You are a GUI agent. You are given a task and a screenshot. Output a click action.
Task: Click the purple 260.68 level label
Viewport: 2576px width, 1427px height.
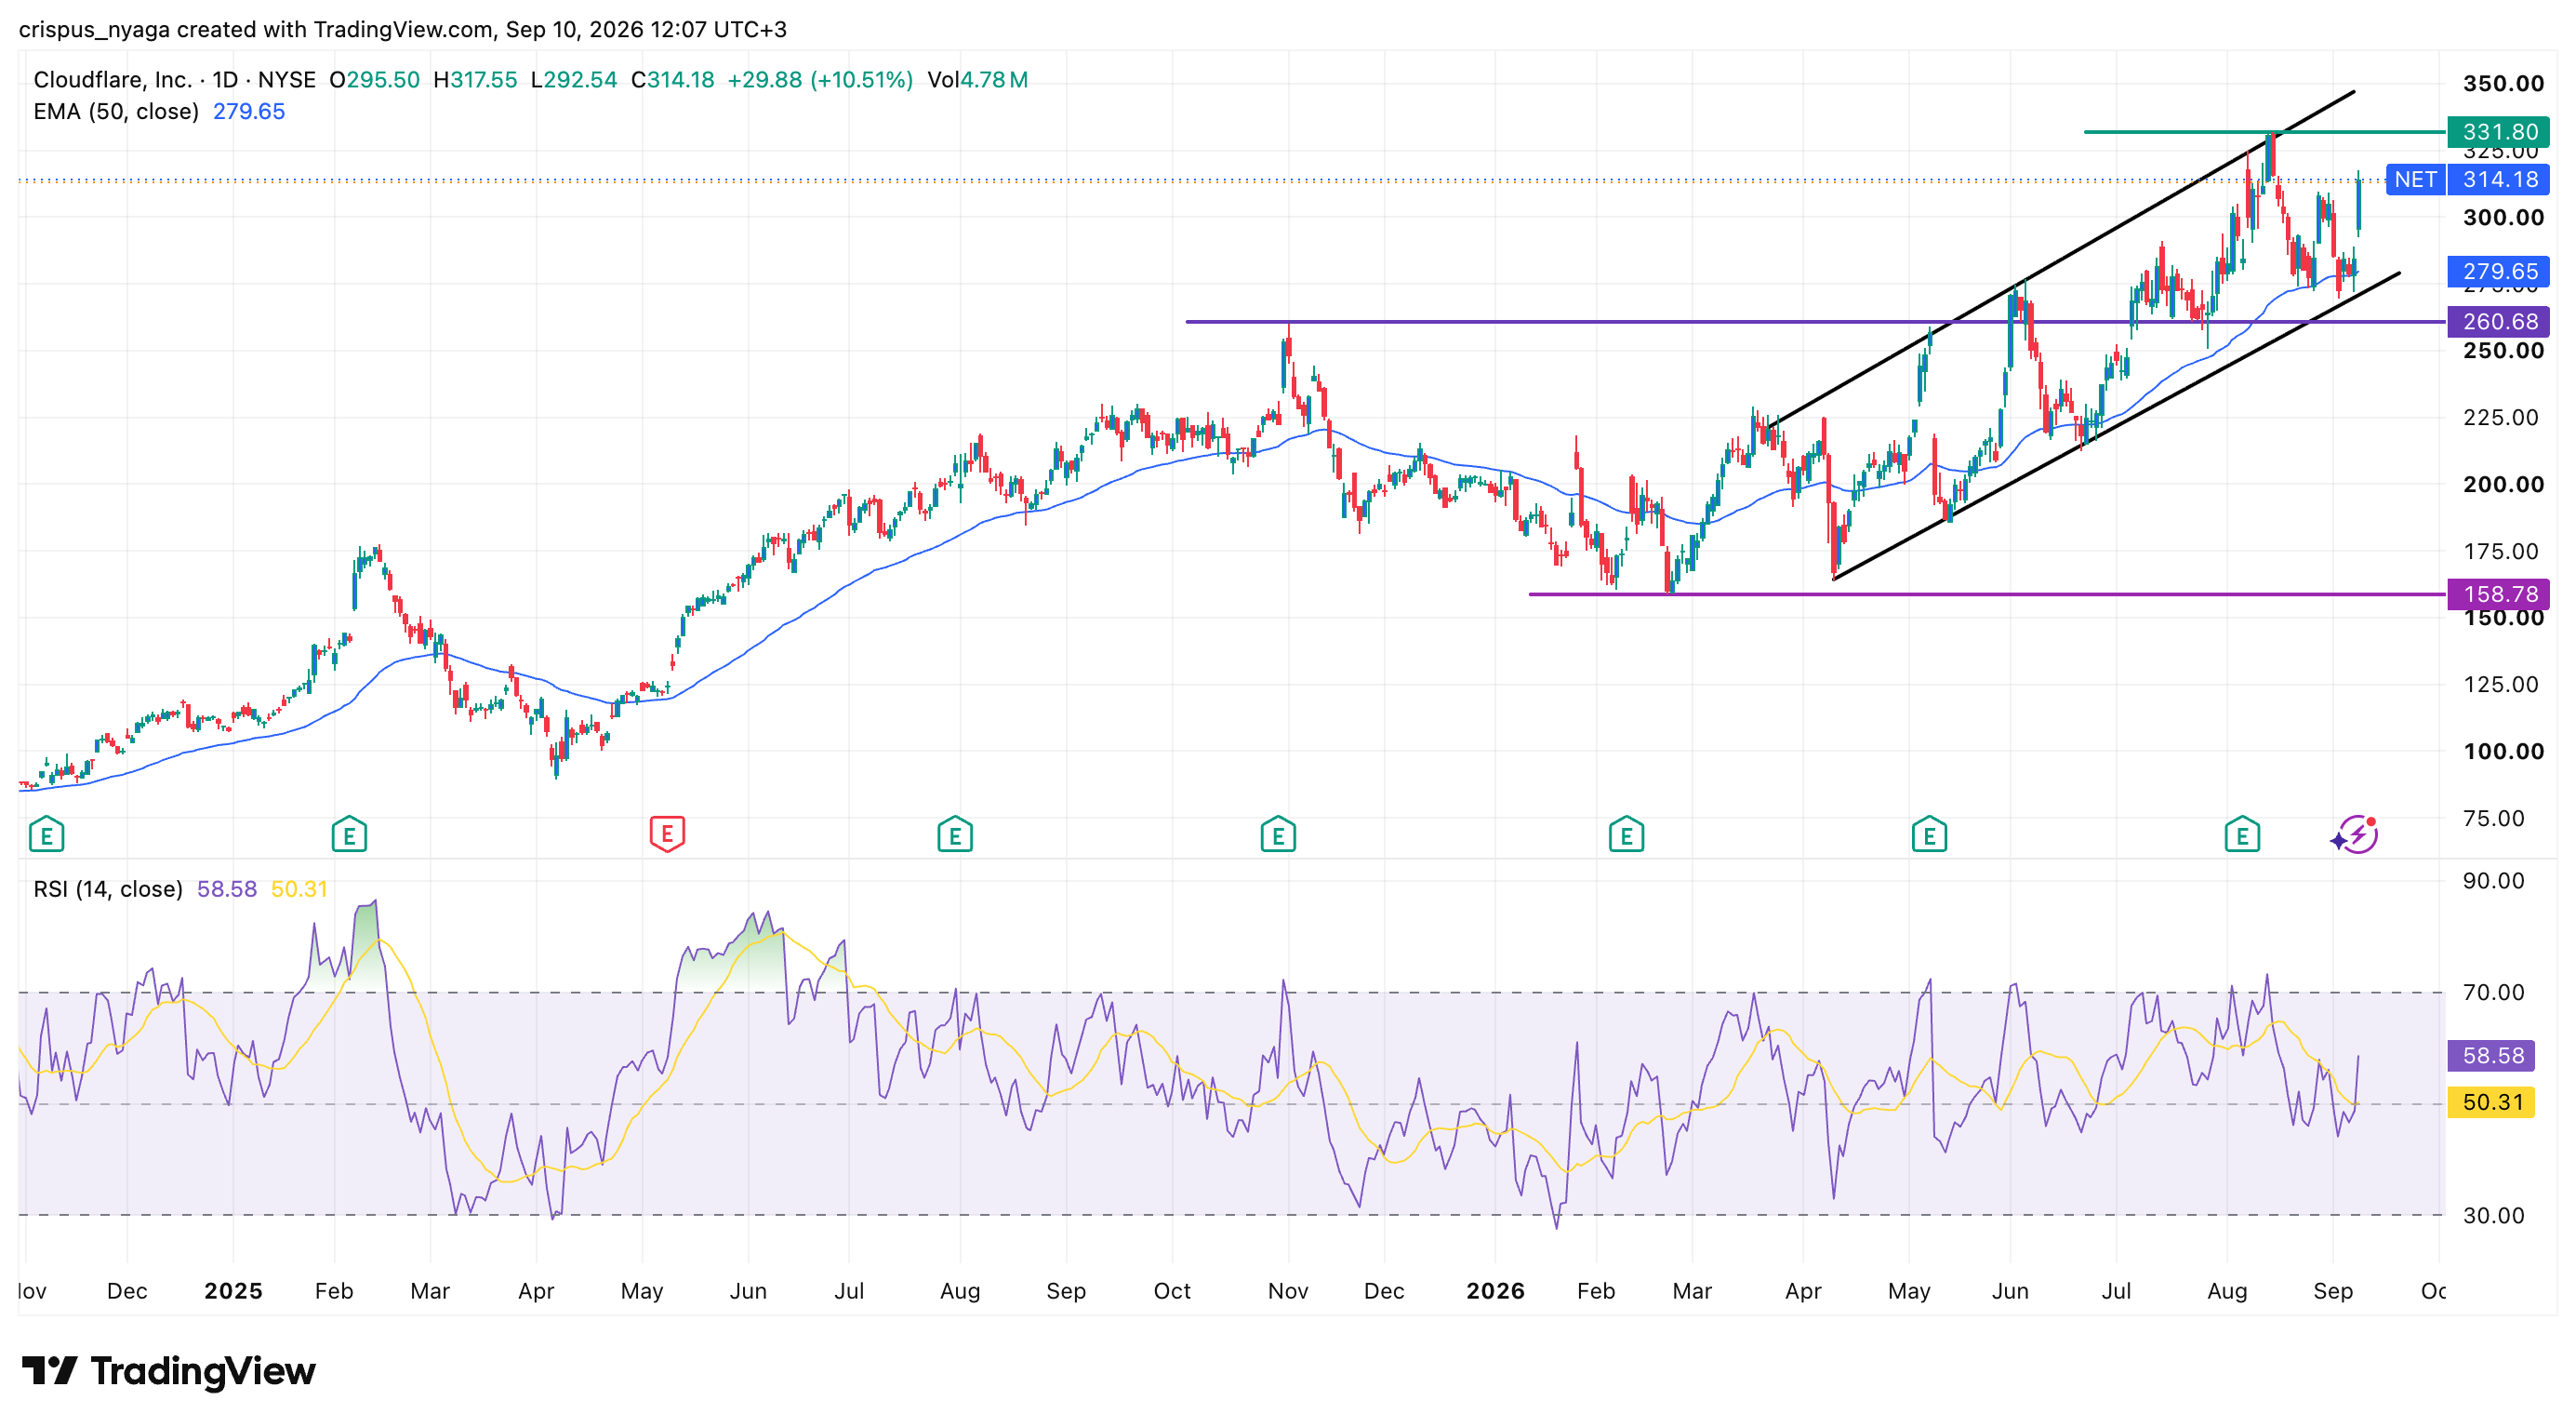[x=2498, y=322]
